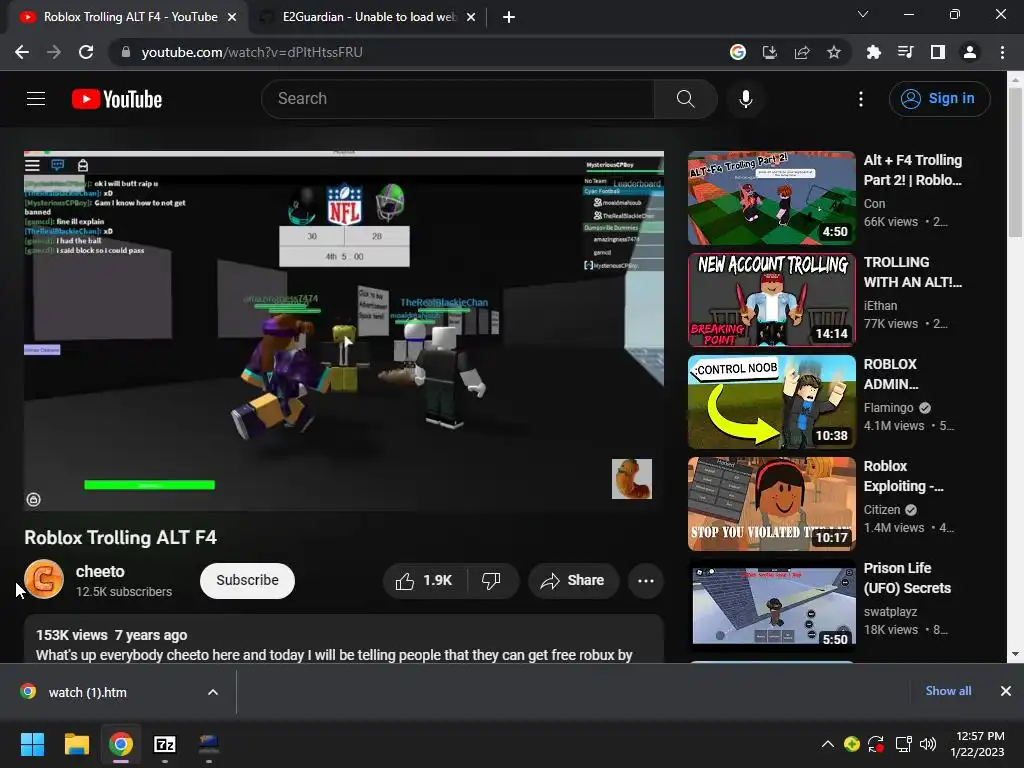Click the ROBLOX ADMIN video title

pyautogui.click(x=891, y=374)
